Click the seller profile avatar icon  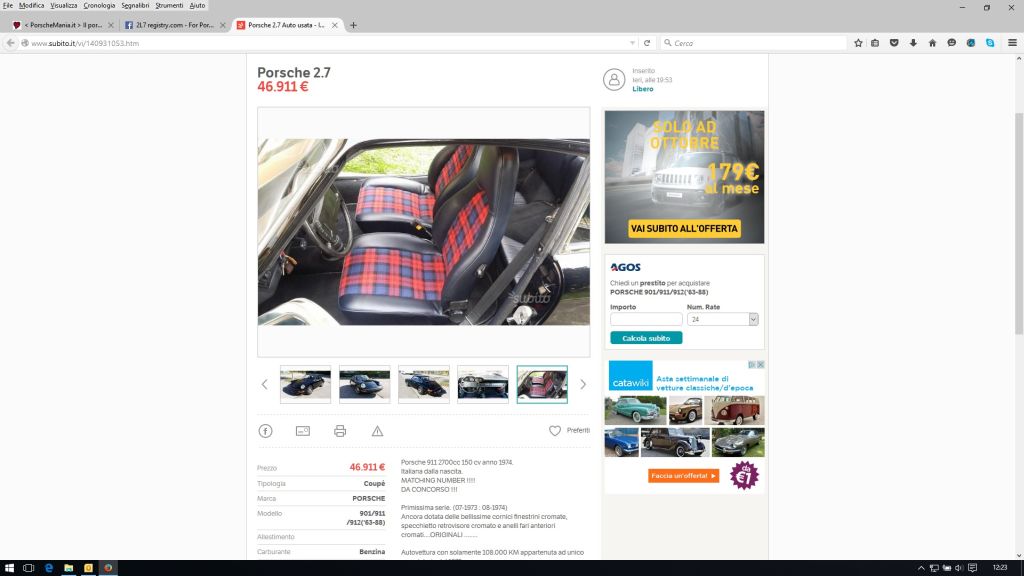coord(614,80)
